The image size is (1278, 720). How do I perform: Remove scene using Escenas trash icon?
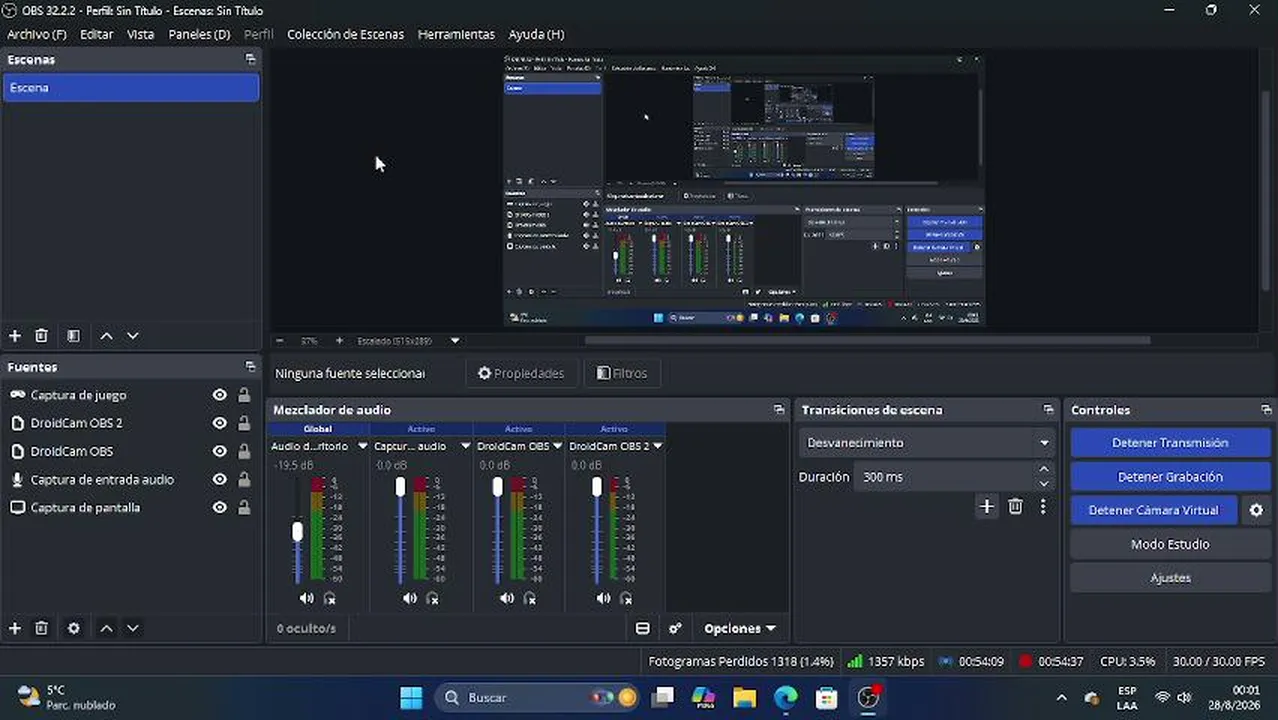point(41,336)
